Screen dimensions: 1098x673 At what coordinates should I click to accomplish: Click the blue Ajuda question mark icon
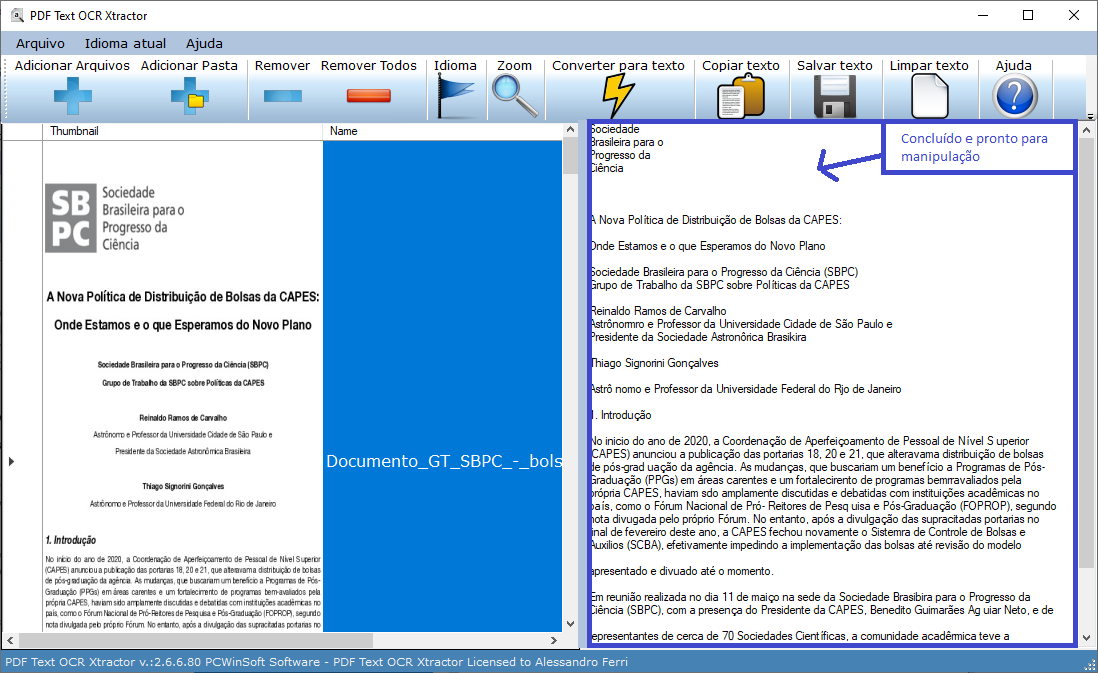1014,97
